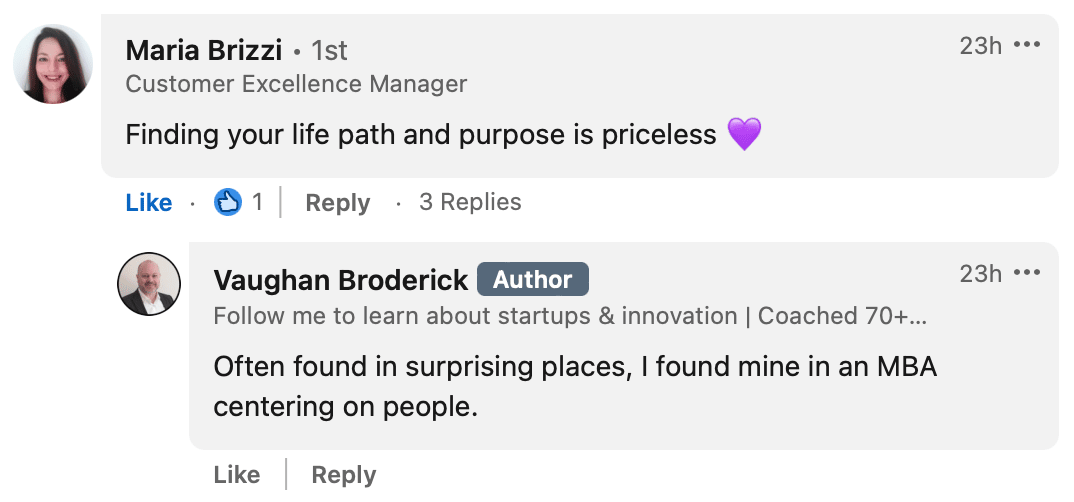Screen dimensions: 1074x502
Task: Click Vaughan's 'Follow me to learn about startups' headline
Action: click(x=571, y=316)
